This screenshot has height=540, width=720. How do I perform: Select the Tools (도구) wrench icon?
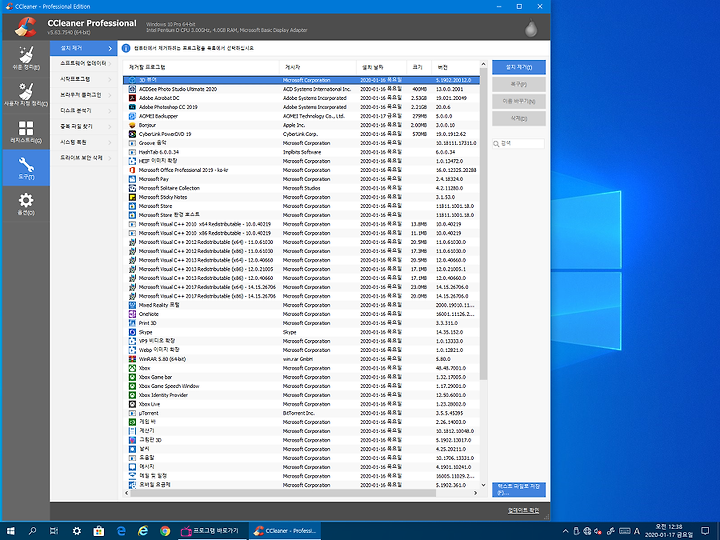(26, 168)
